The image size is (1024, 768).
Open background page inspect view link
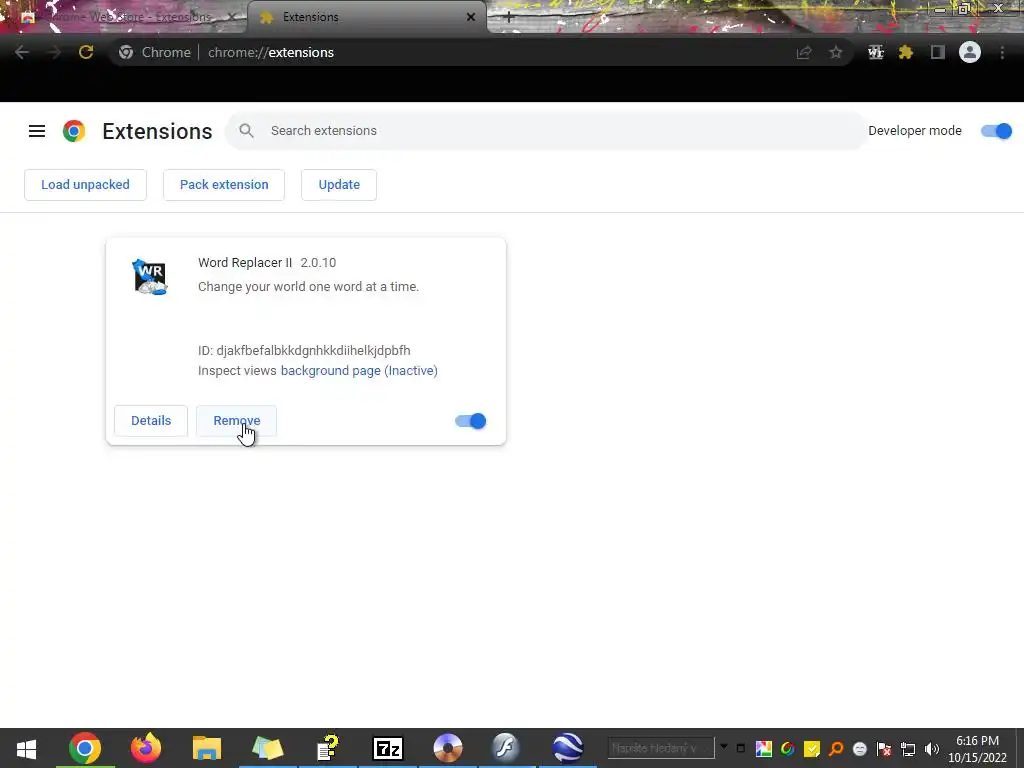[x=359, y=370]
